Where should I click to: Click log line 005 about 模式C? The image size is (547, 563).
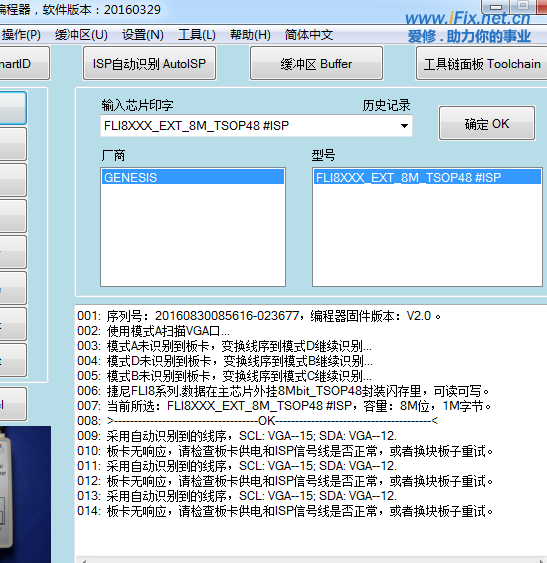coord(224,376)
